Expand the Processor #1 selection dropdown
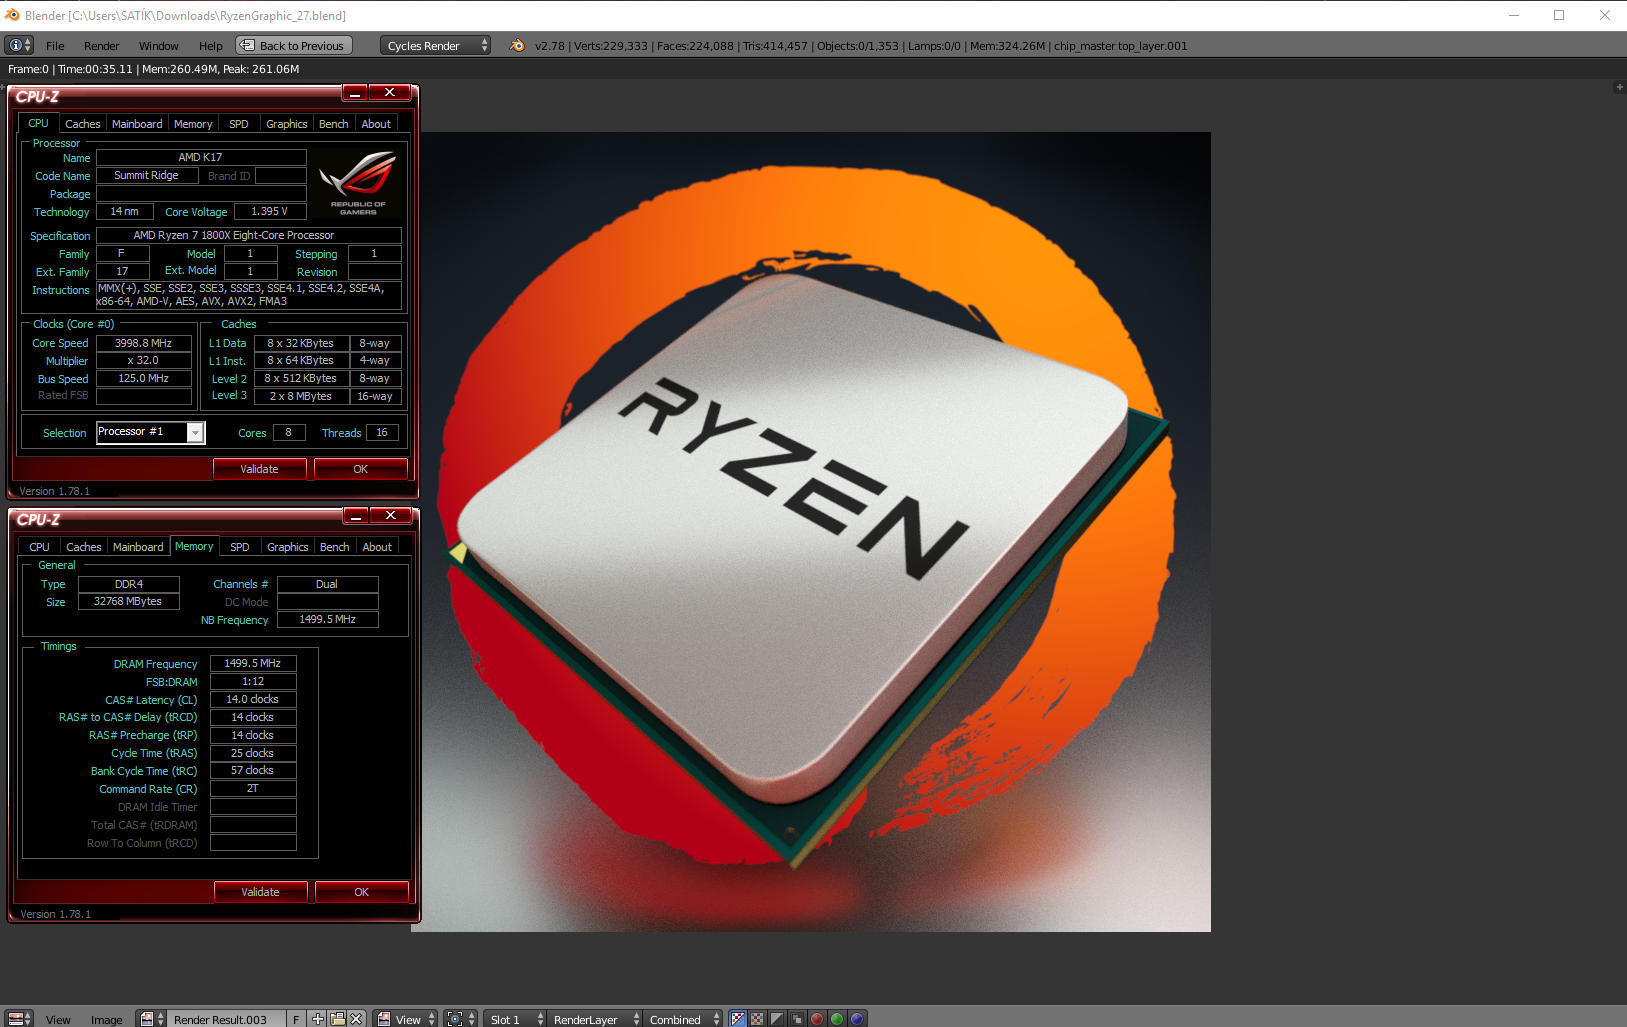The width and height of the screenshot is (1627, 1027). (196, 432)
